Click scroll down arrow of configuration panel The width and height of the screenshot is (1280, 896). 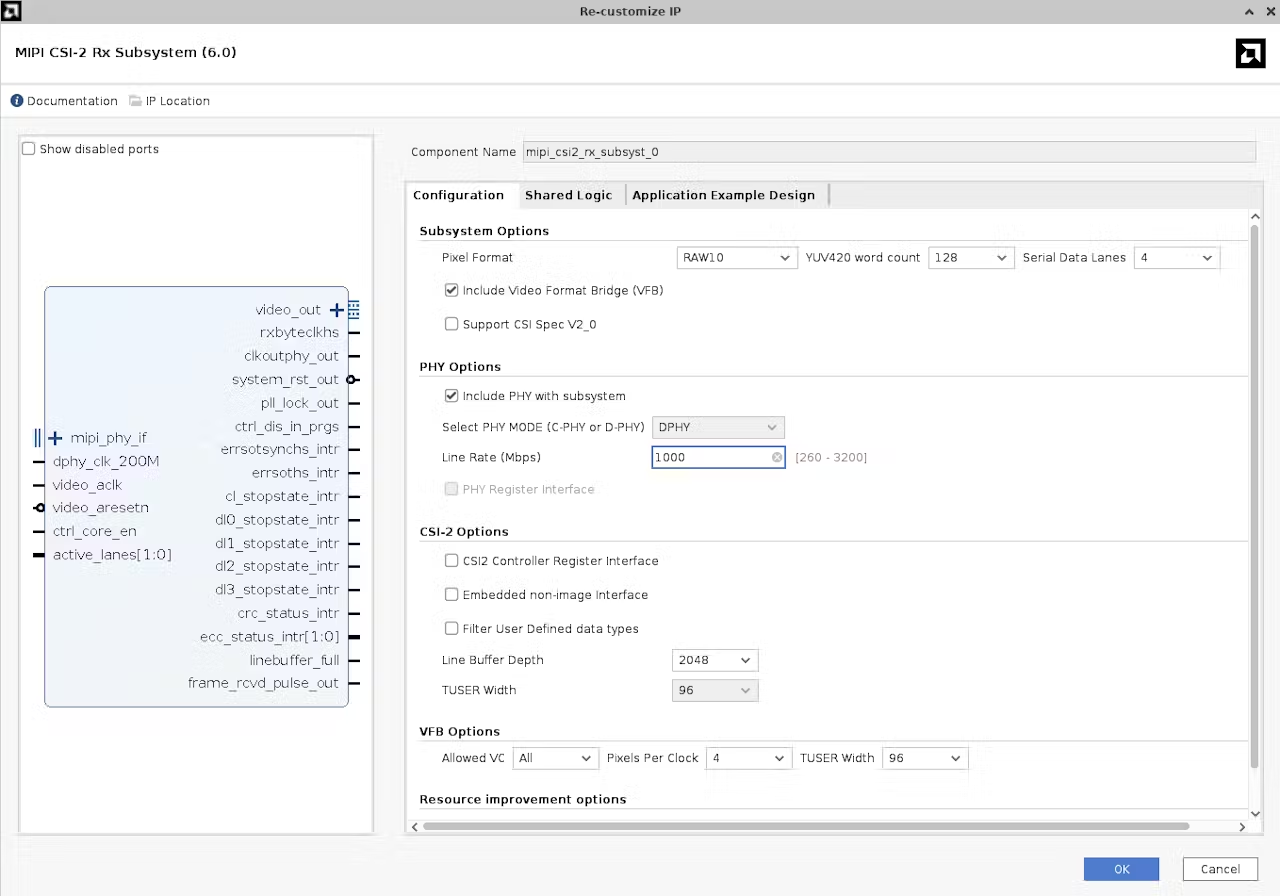tap(1255, 814)
